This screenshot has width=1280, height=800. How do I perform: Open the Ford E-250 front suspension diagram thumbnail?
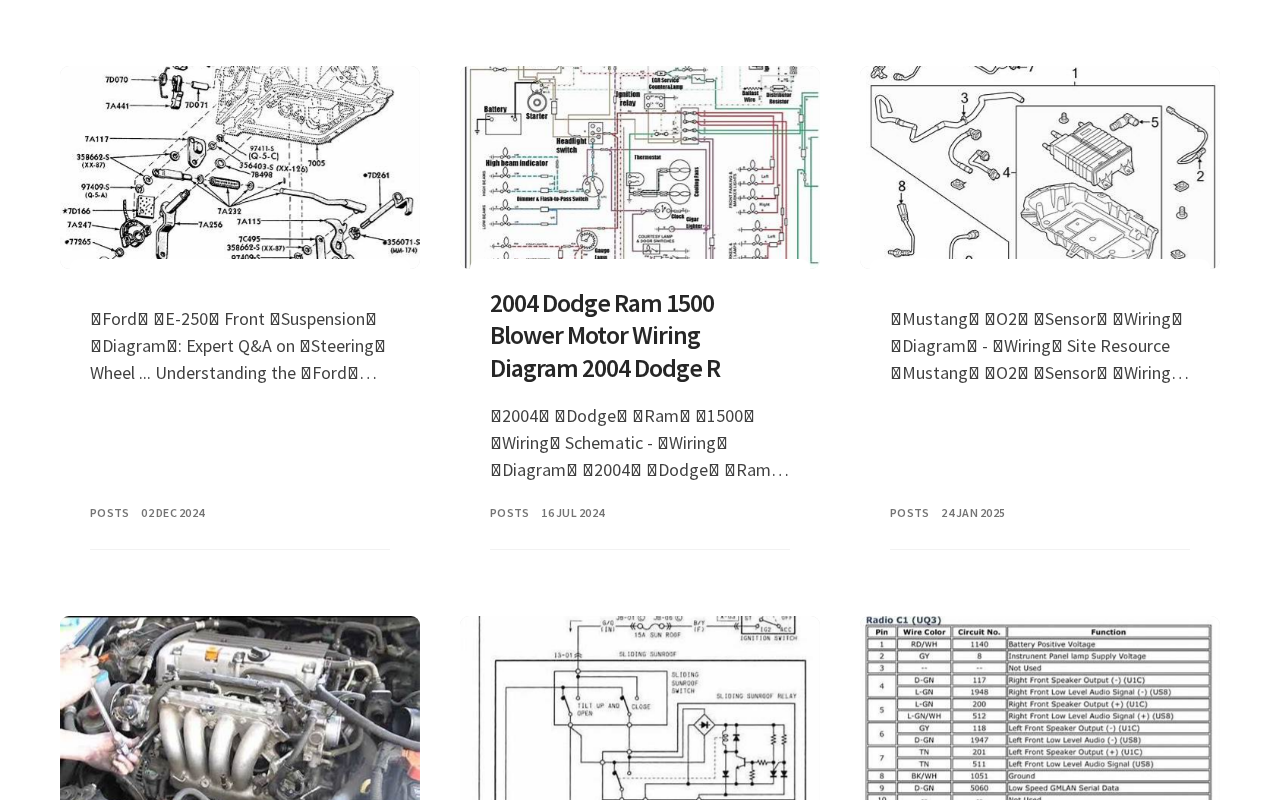click(x=240, y=167)
